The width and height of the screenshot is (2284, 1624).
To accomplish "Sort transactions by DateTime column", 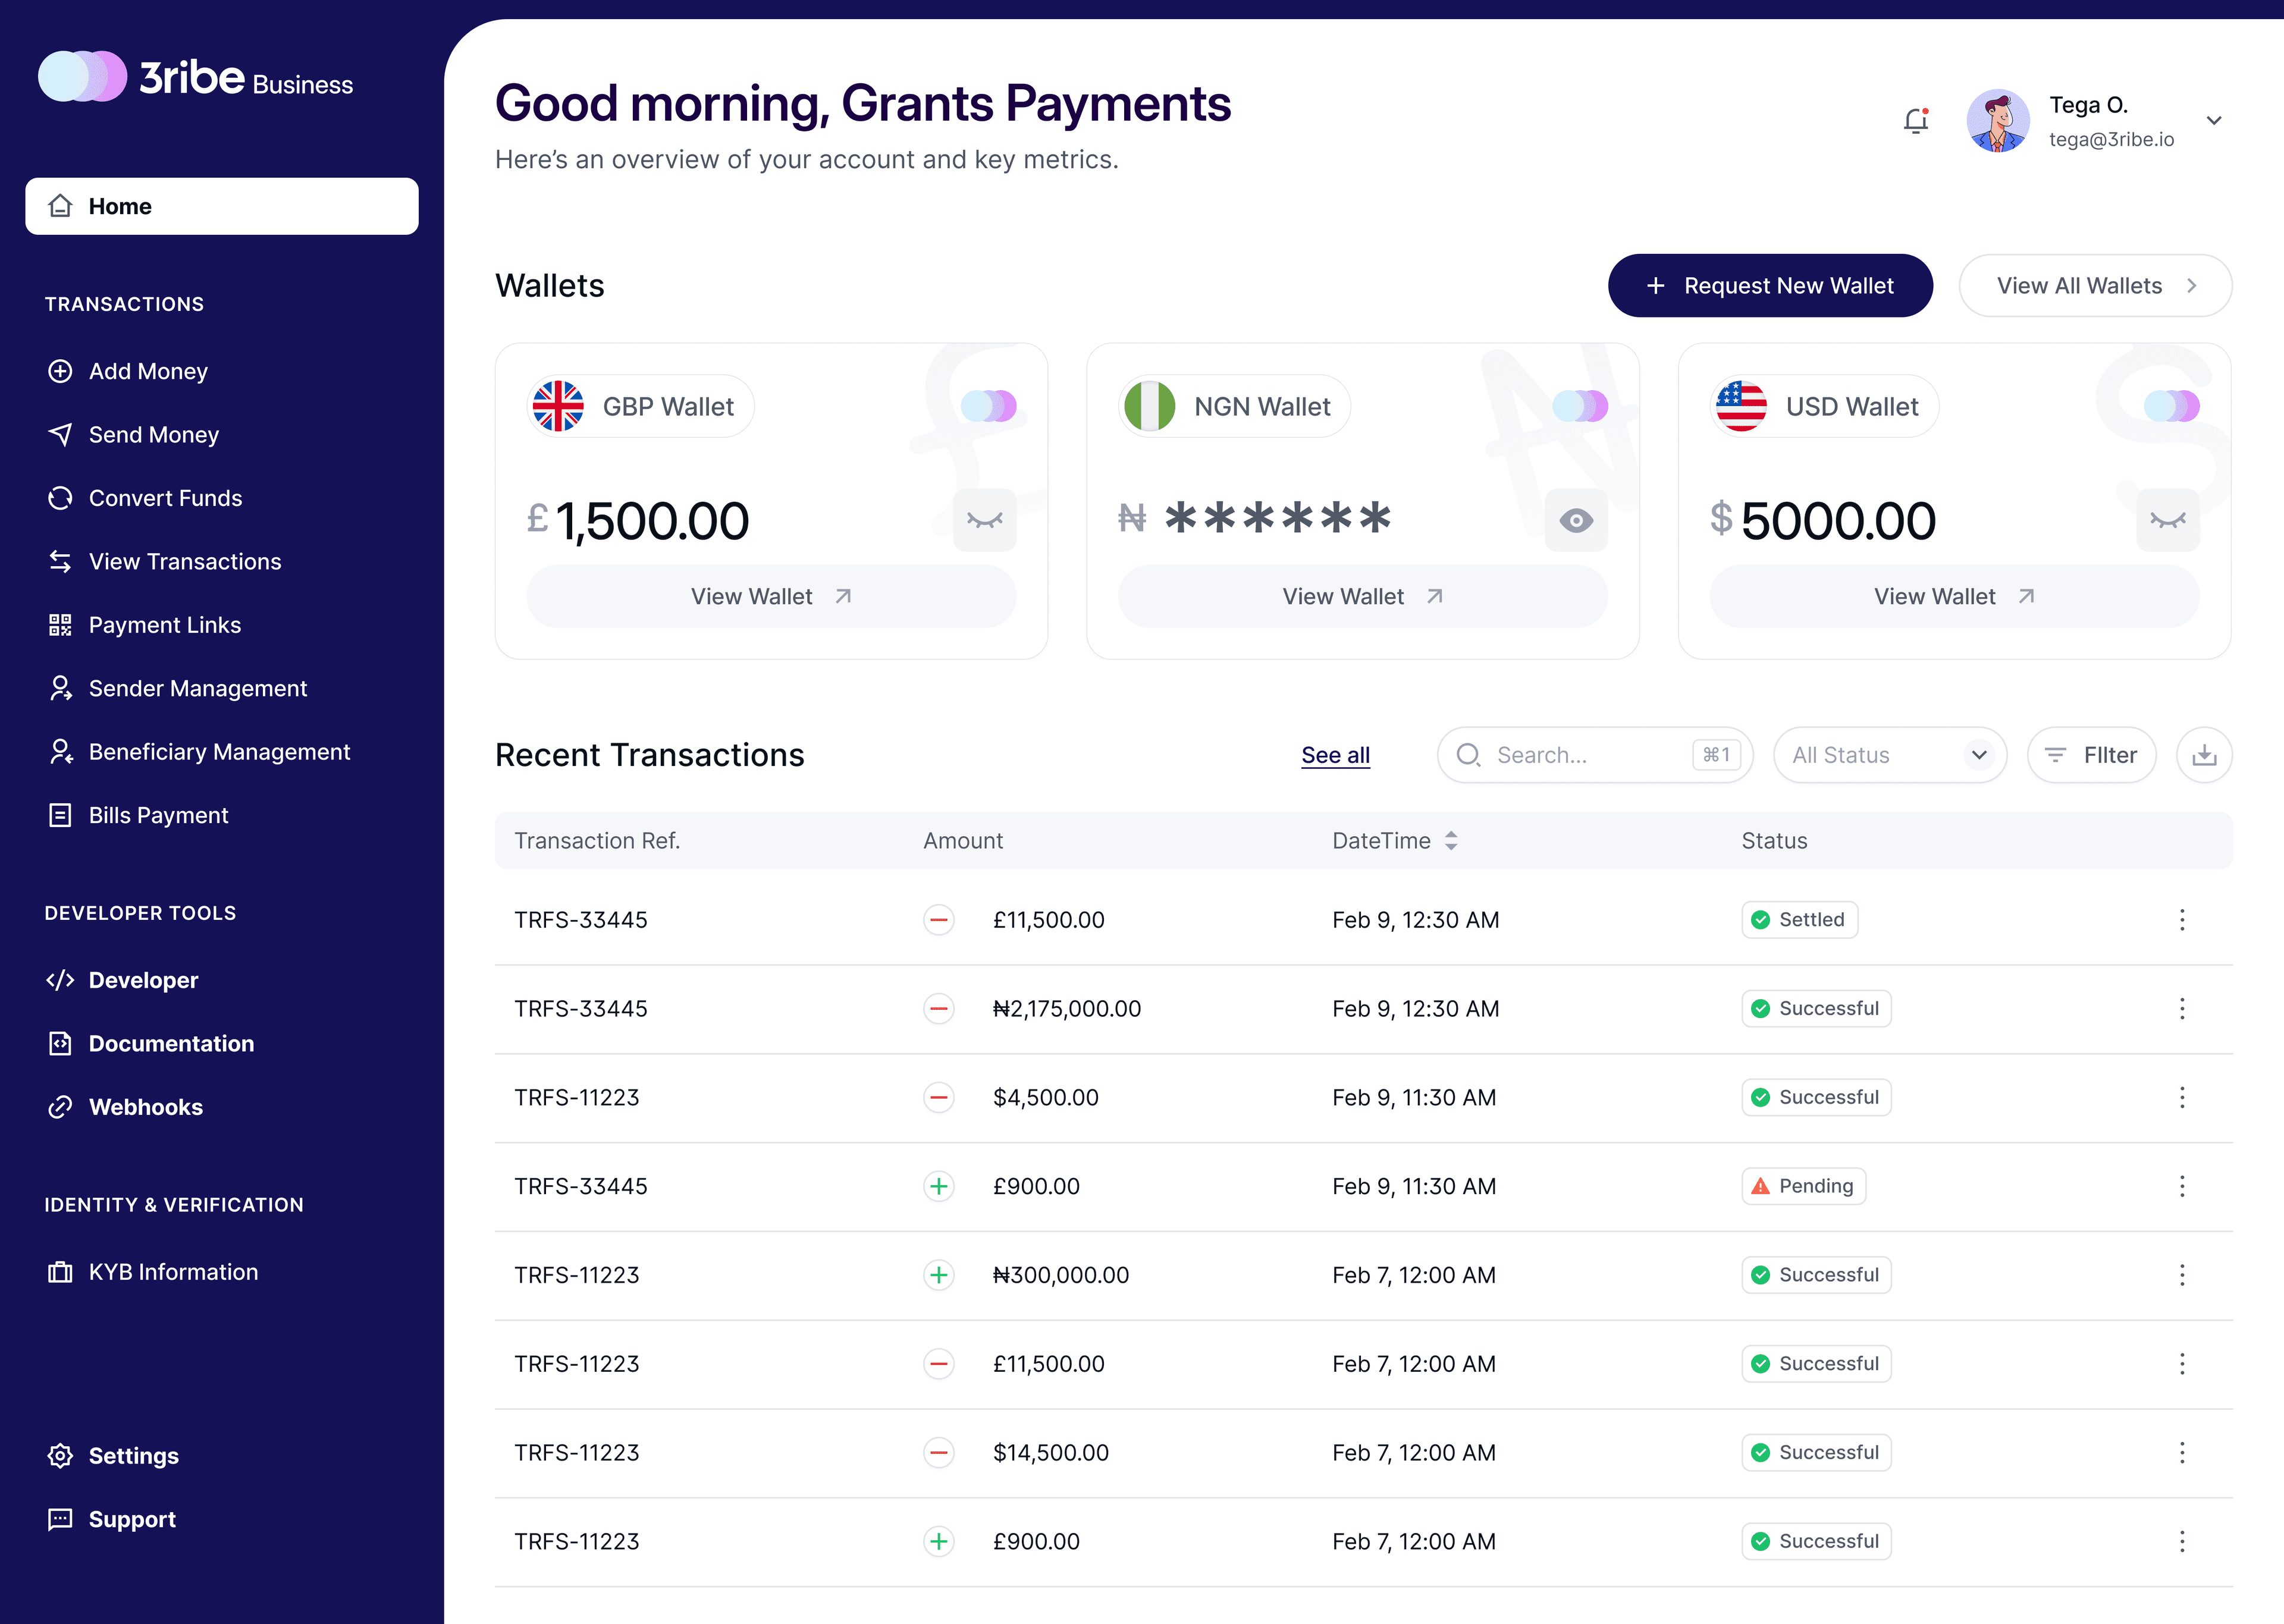I will click(x=1451, y=841).
